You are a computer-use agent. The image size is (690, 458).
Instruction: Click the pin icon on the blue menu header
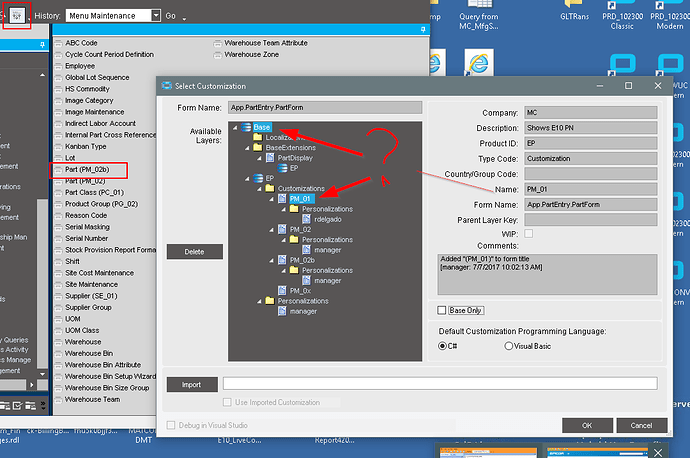(x=423, y=29)
